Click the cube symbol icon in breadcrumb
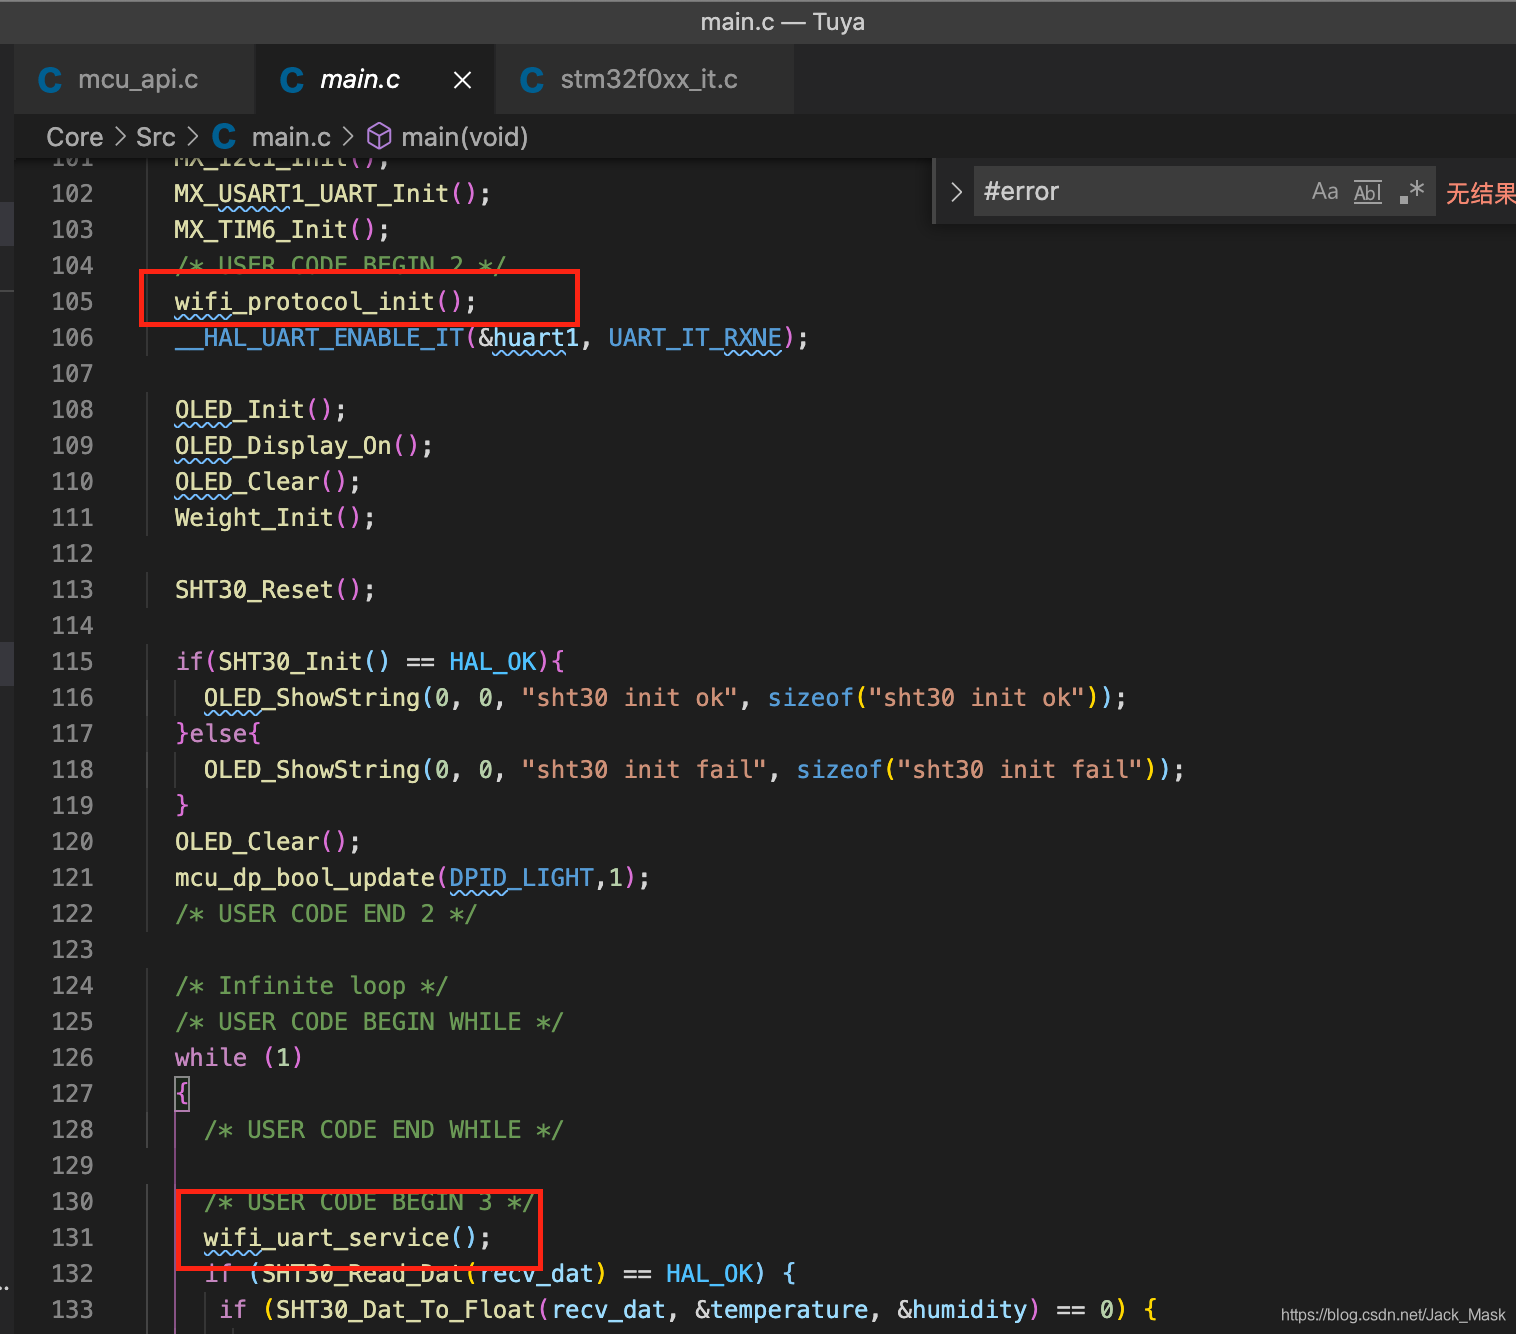The width and height of the screenshot is (1516, 1334). pyautogui.click(x=379, y=136)
